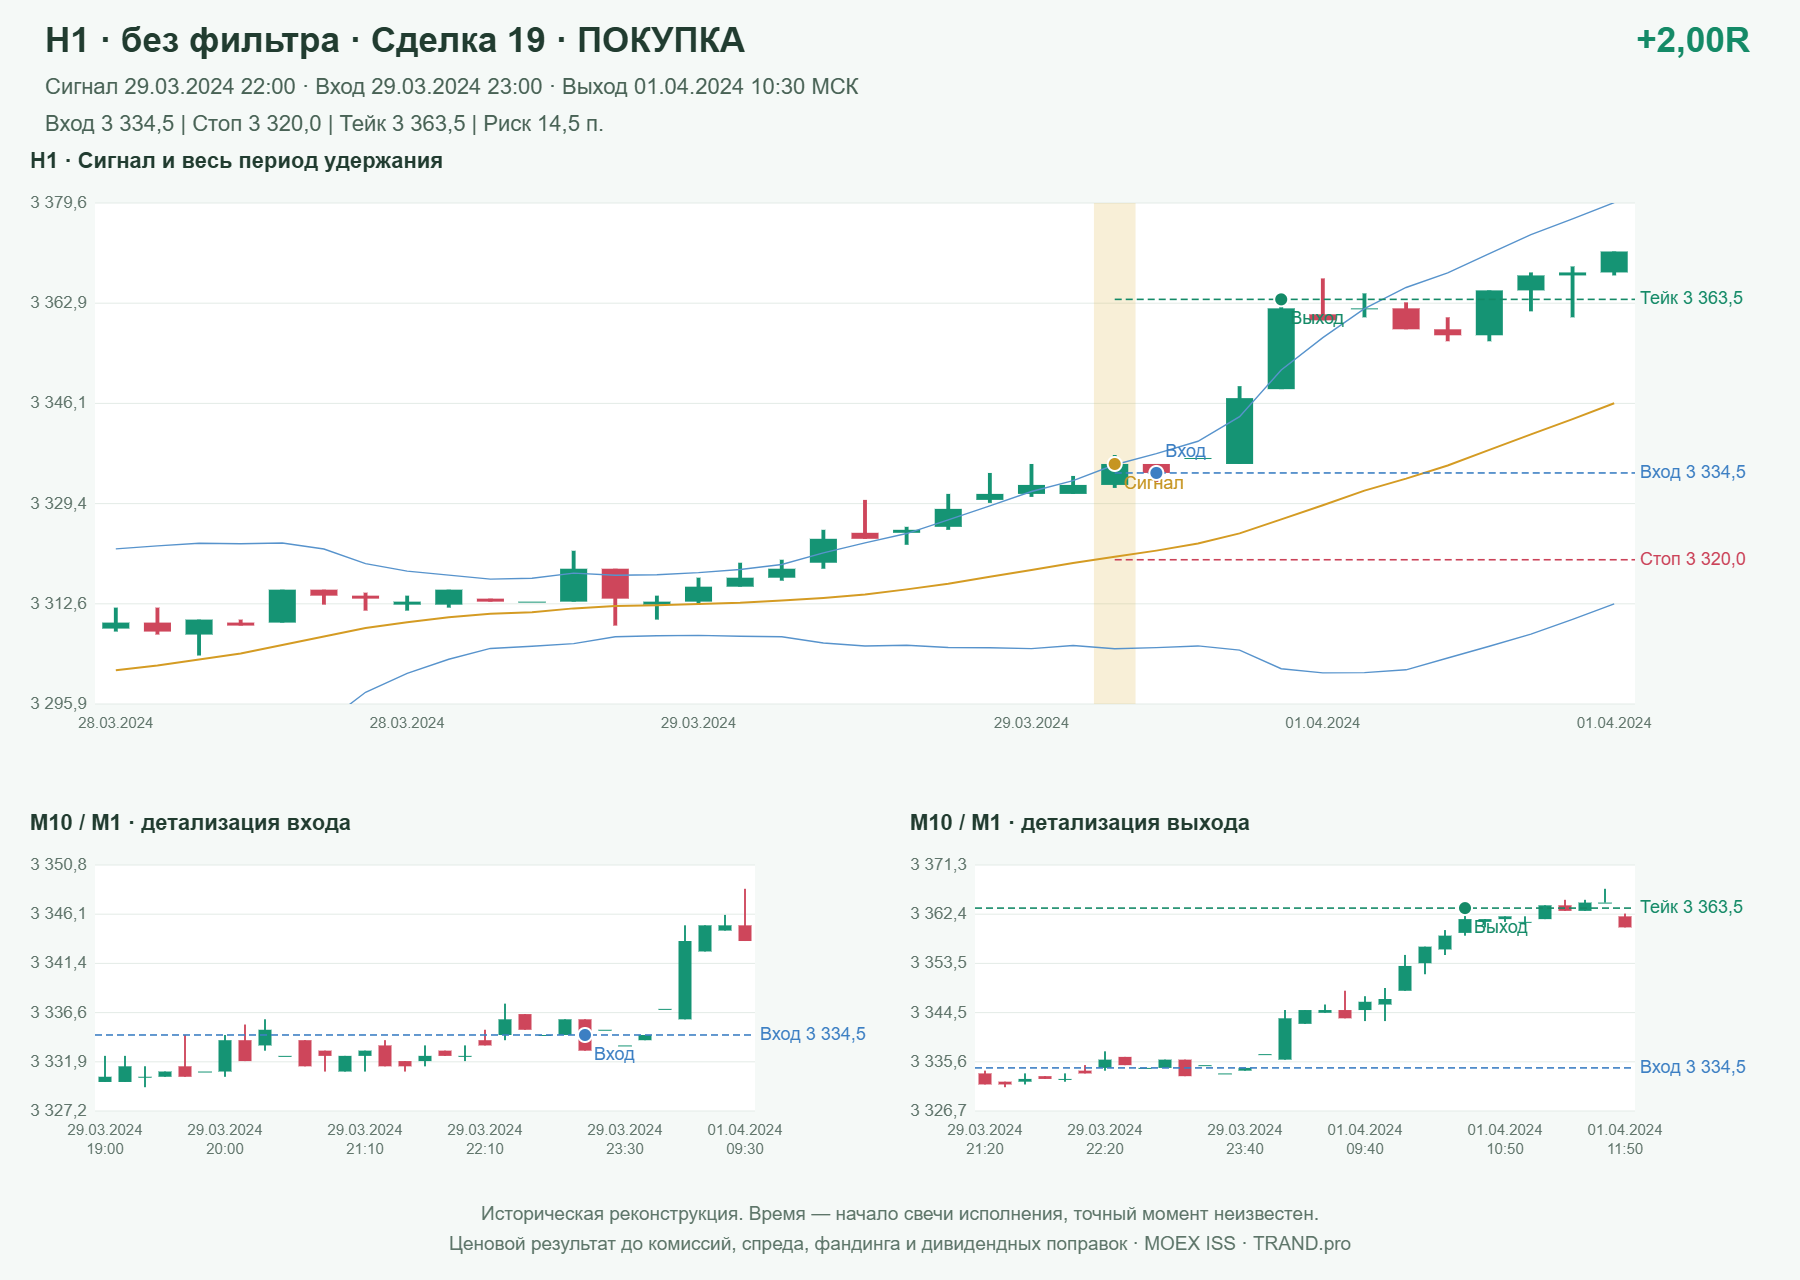Image resolution: width=1800 pixels, height=1280 pixels.
Task: Click the 3 346,1 axis value on H1 chart
Action: pyautogui.click(x=58, y=403)
